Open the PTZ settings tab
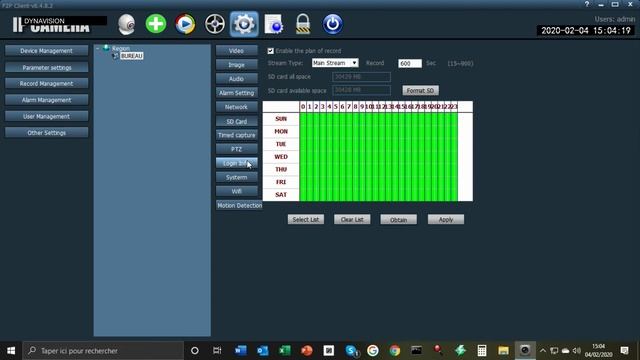The height and width of the screenshot is (360, 640). pos(236,149)
